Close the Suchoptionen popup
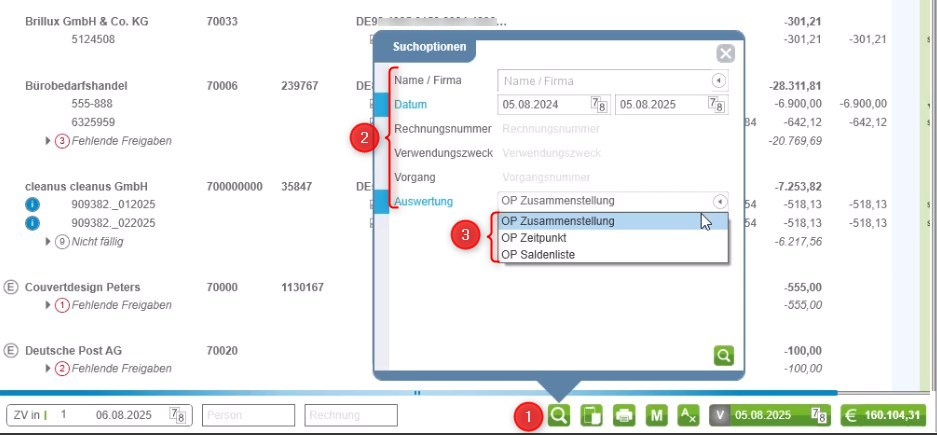The image size is (937, 435). [x=726, y=54]
